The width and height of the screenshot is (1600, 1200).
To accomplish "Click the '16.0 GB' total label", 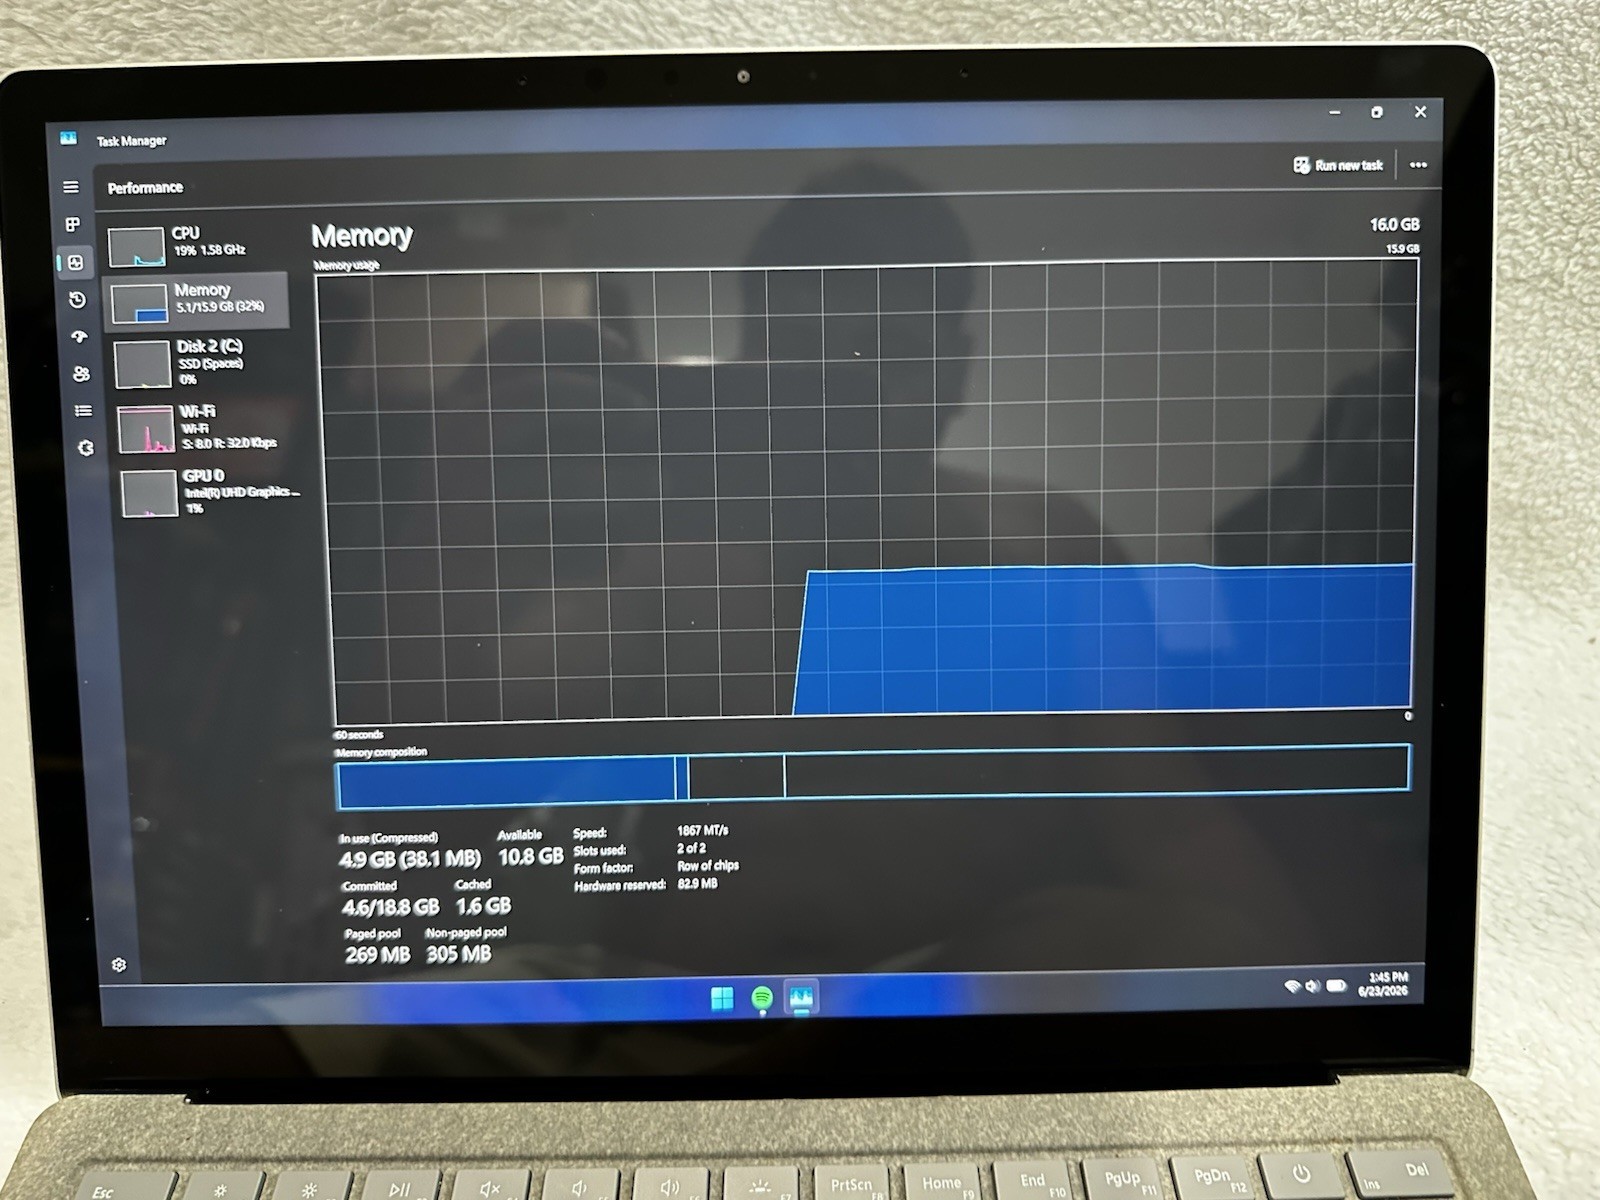I will click(x=1394, y=225).
